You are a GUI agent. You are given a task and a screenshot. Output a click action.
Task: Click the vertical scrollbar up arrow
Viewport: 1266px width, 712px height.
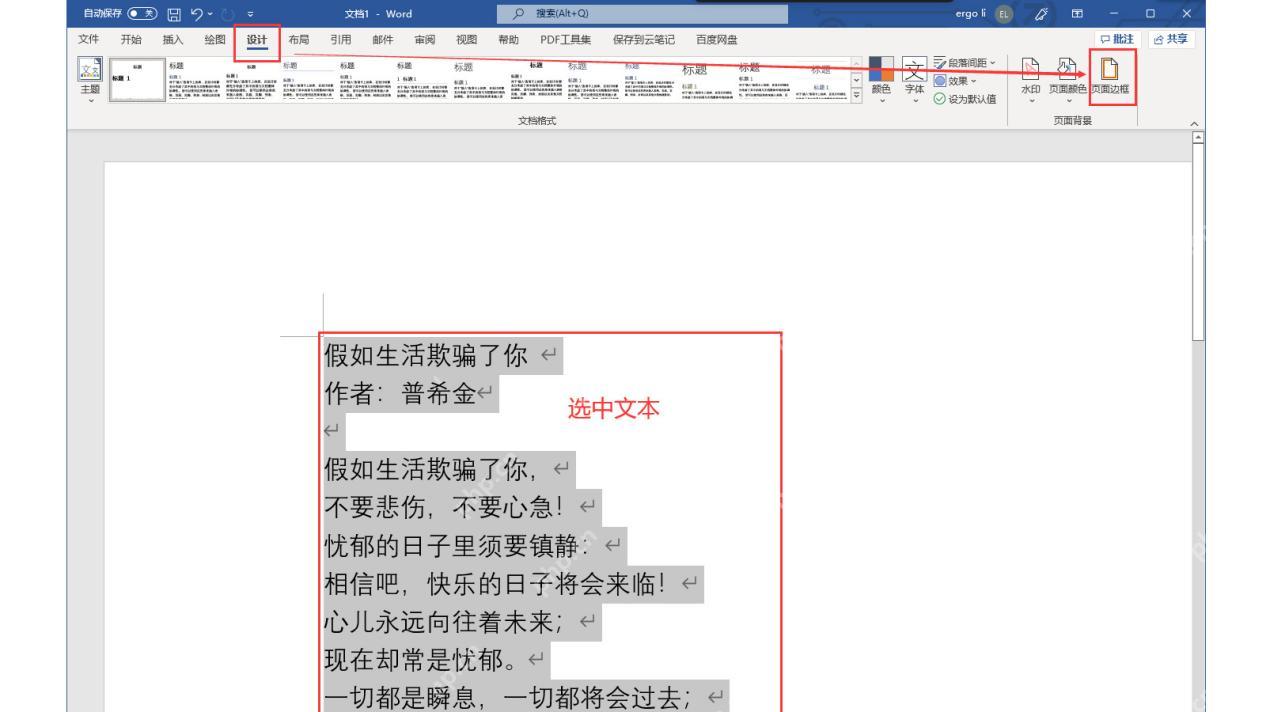click(1199, 136)
